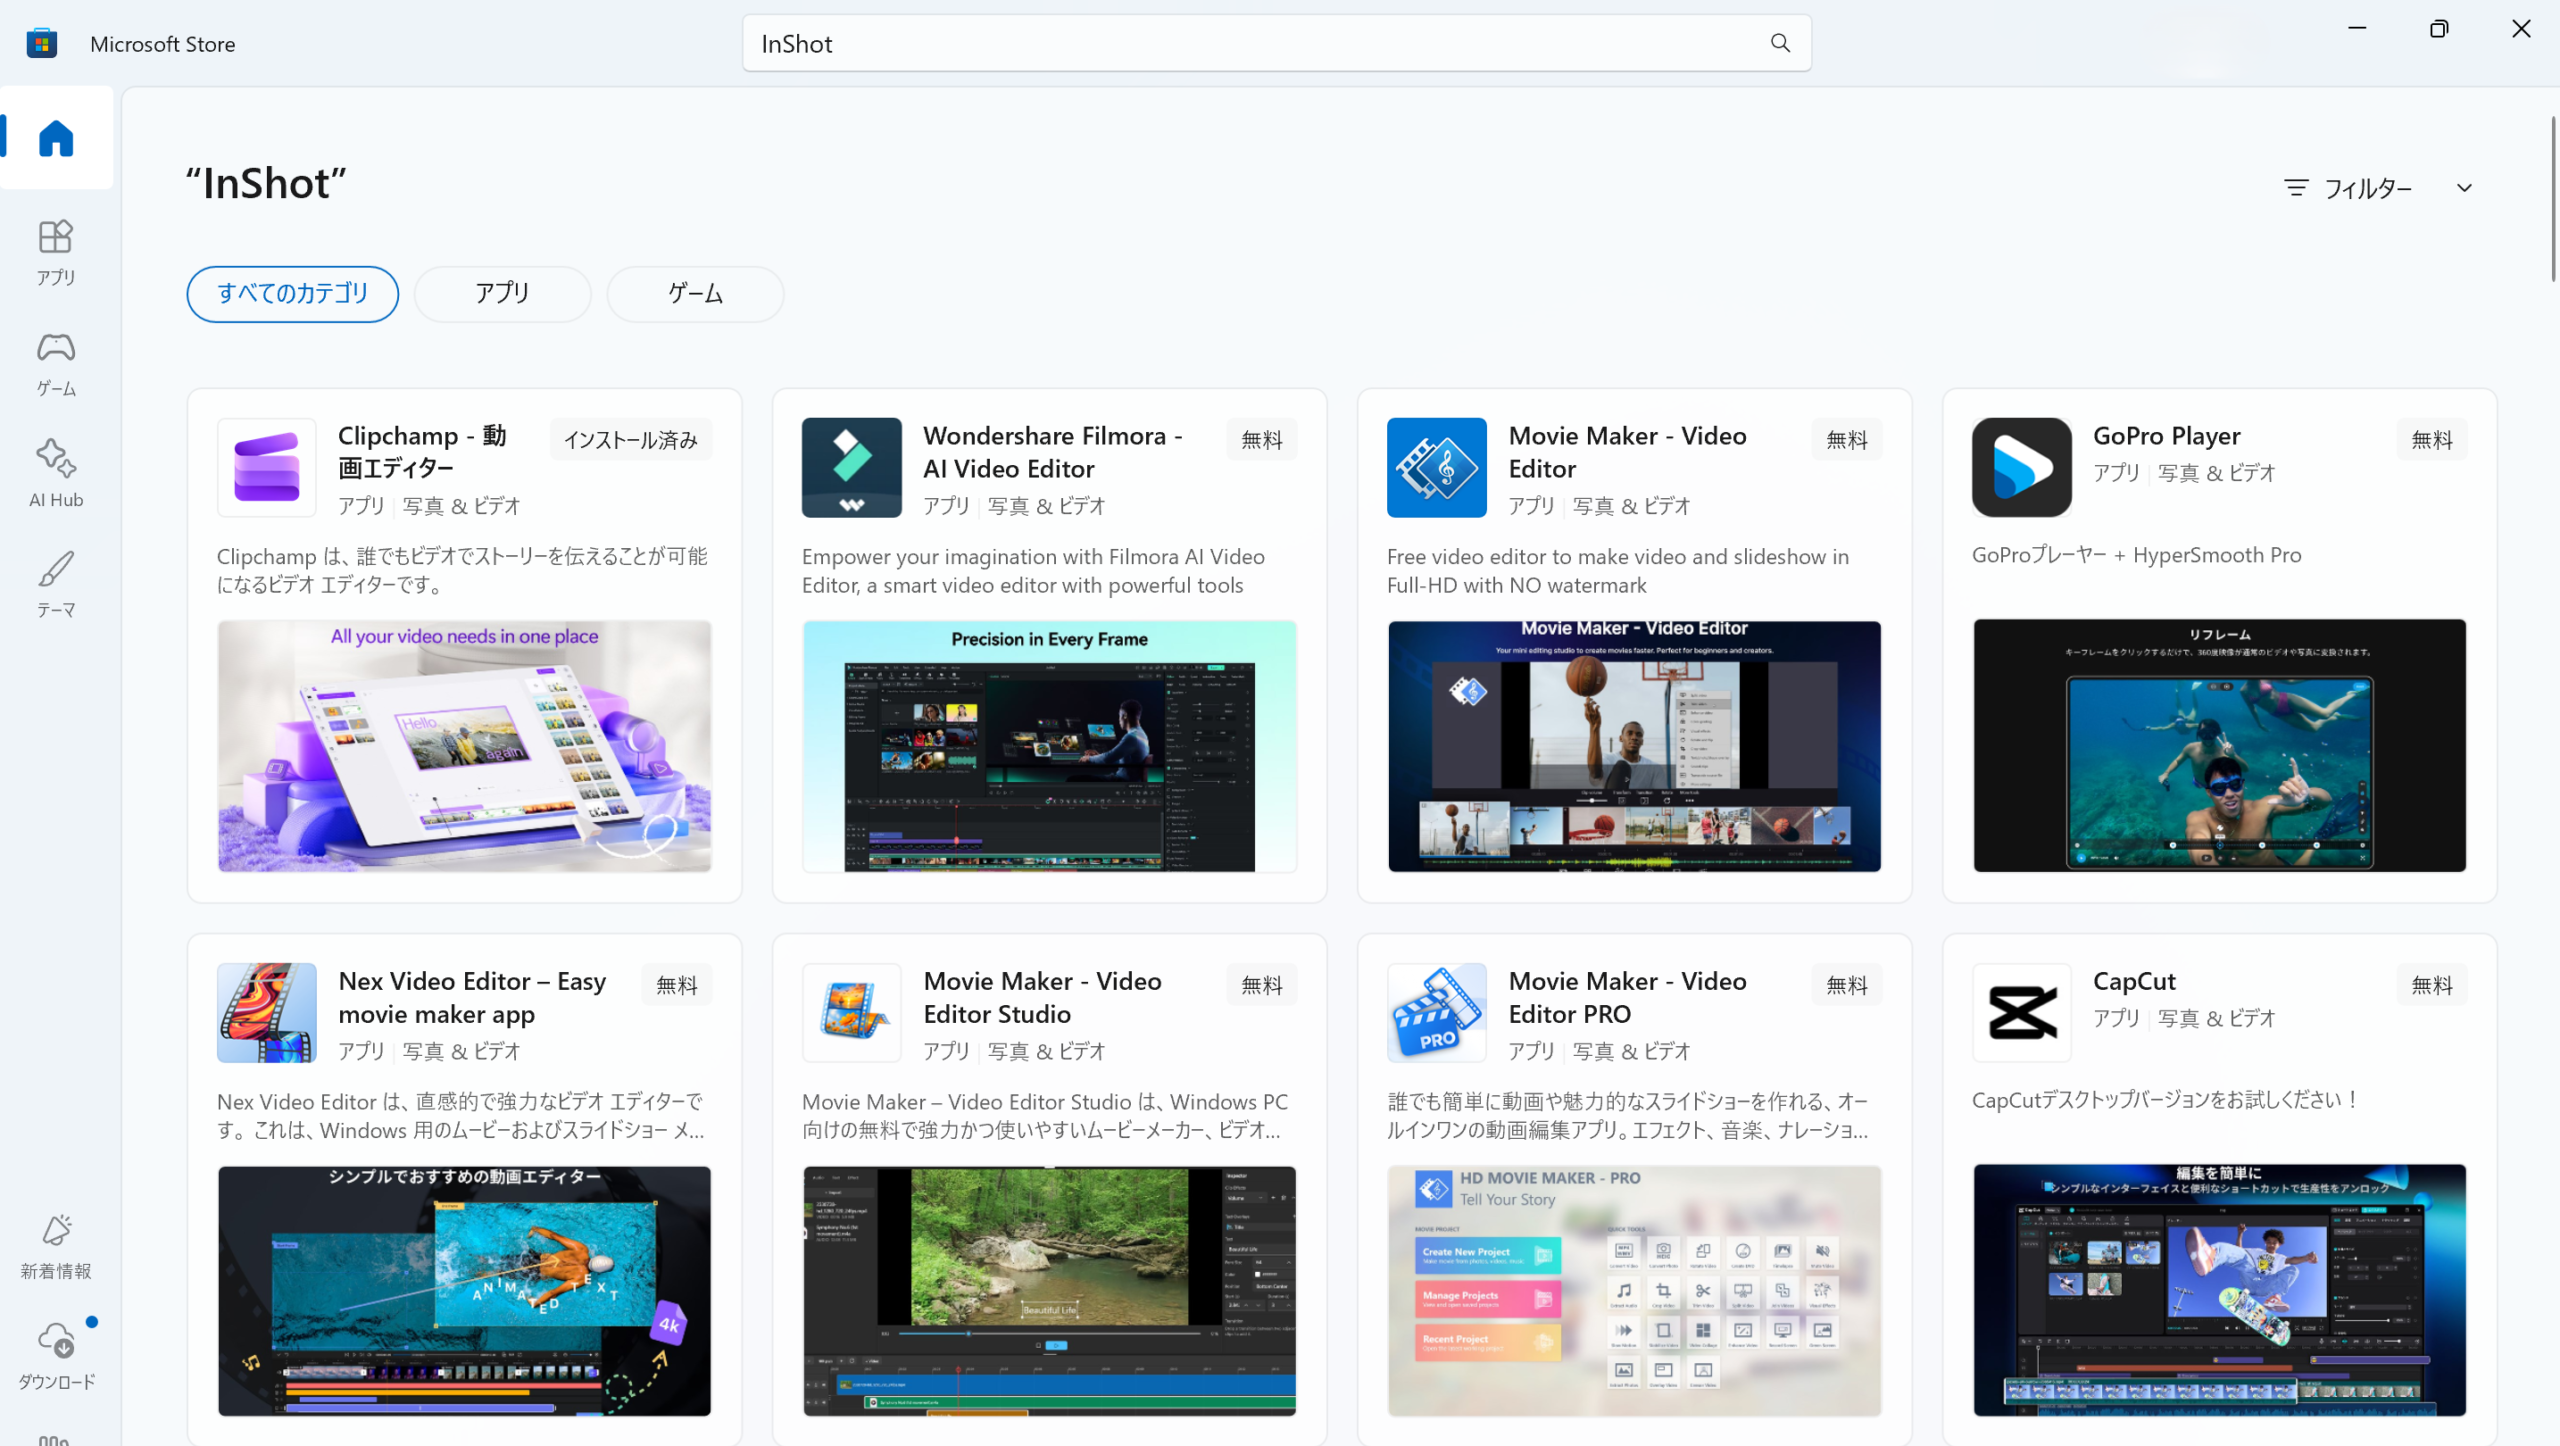
Task: Click the GoPro Player app icon
Action: (2021, 467)
